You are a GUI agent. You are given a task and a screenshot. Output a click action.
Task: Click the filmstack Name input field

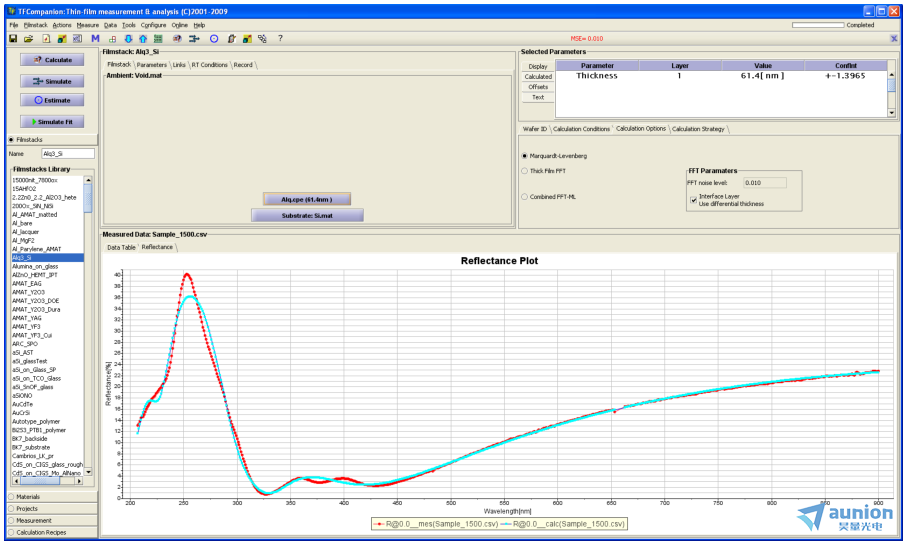[68, 154]
